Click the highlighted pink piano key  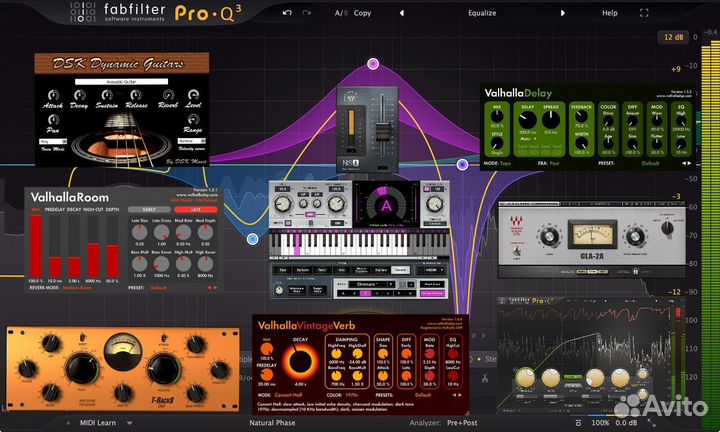click(297, 245)
